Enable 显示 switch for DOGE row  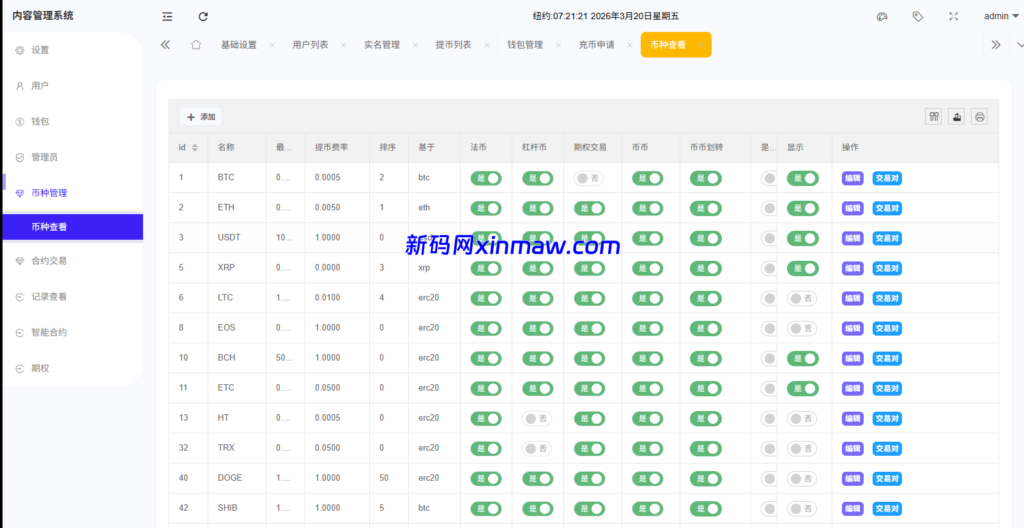pyautogui.click(x=802, y=478)
